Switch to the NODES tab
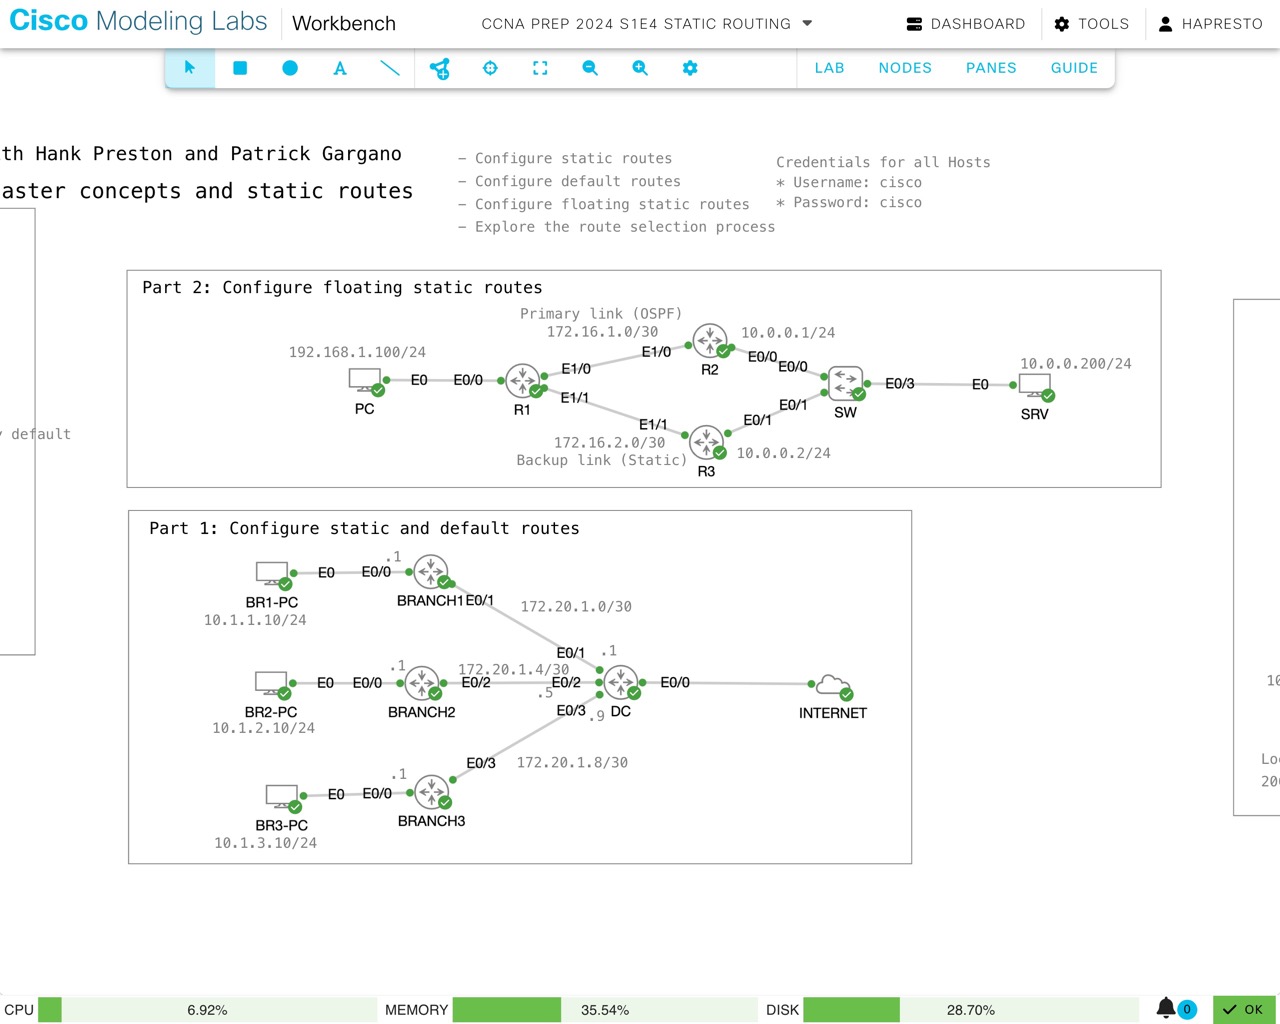This screenshot has width=1280, height=1024. click(905, 68)
